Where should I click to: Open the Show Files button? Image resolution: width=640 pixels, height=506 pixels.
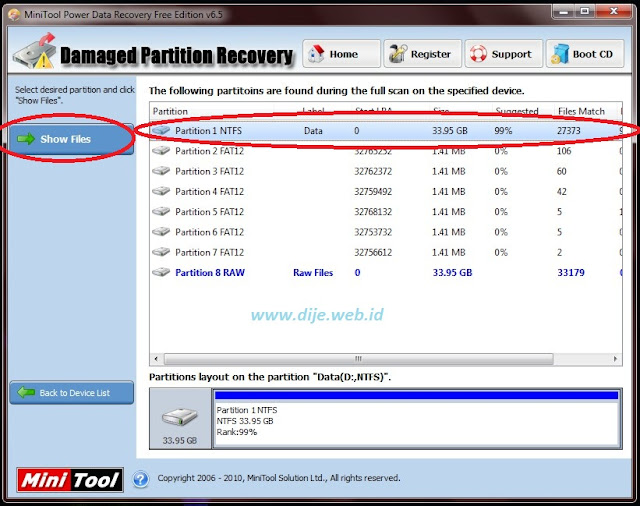coord(71,139)
